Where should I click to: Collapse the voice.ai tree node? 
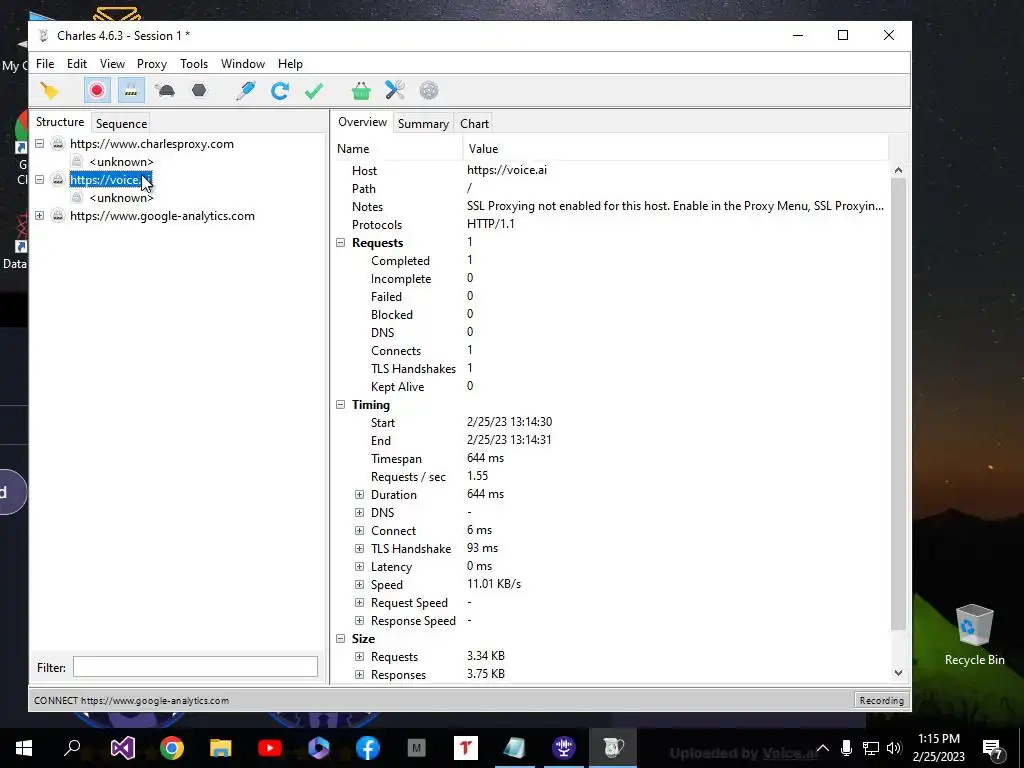[x=40, y=180]
